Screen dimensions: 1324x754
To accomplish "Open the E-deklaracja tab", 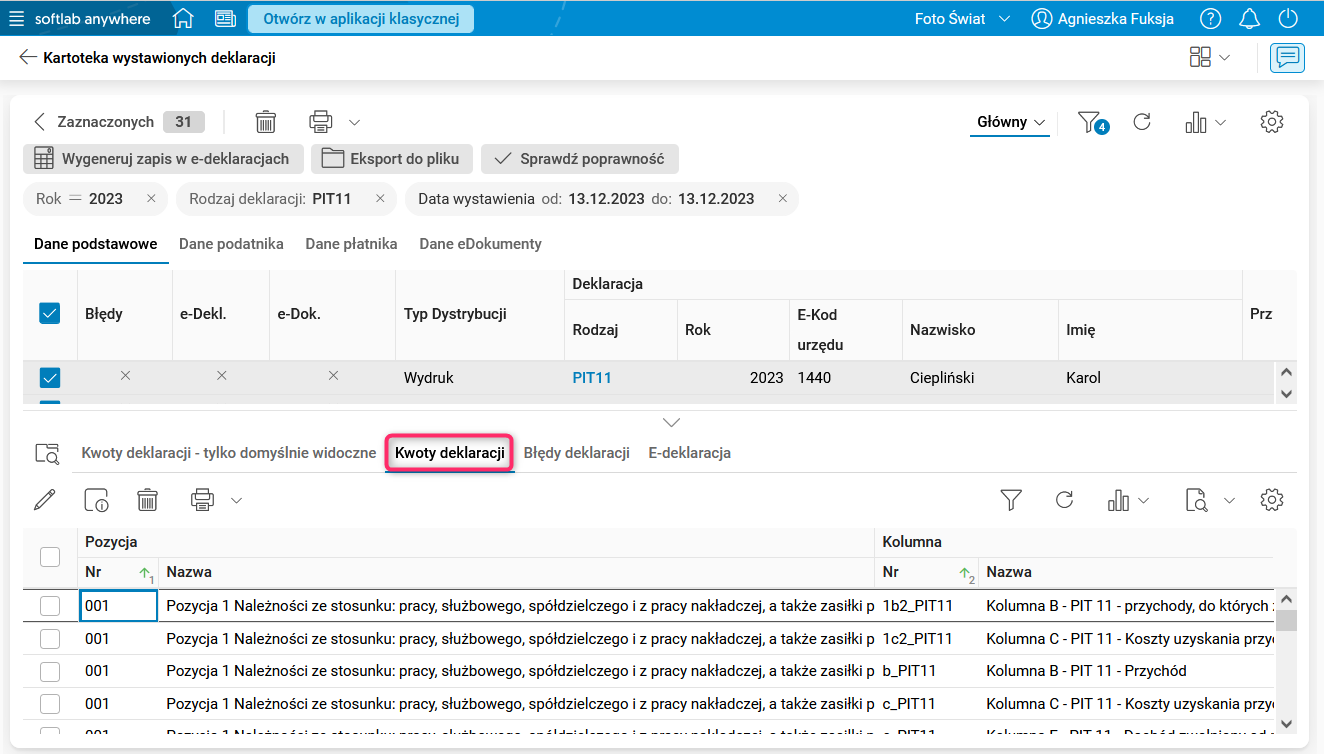I will (x=690, y=453).
